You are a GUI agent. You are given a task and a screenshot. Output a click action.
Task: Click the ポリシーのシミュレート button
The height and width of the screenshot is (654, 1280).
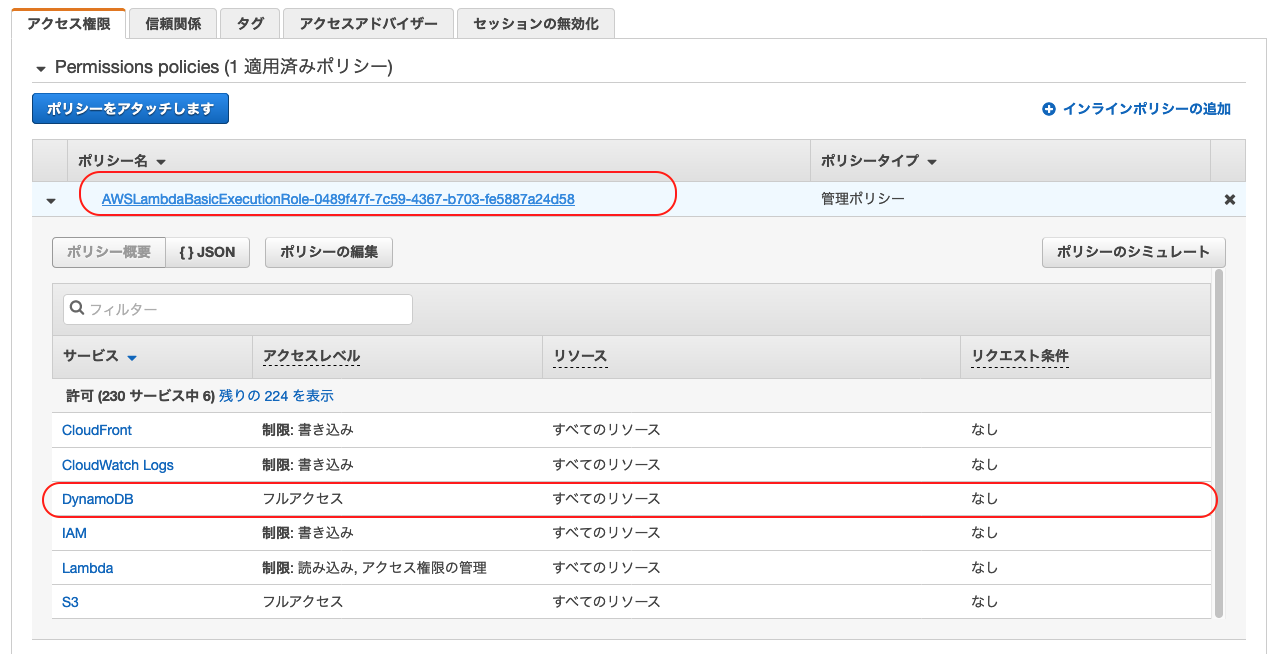1133,252
